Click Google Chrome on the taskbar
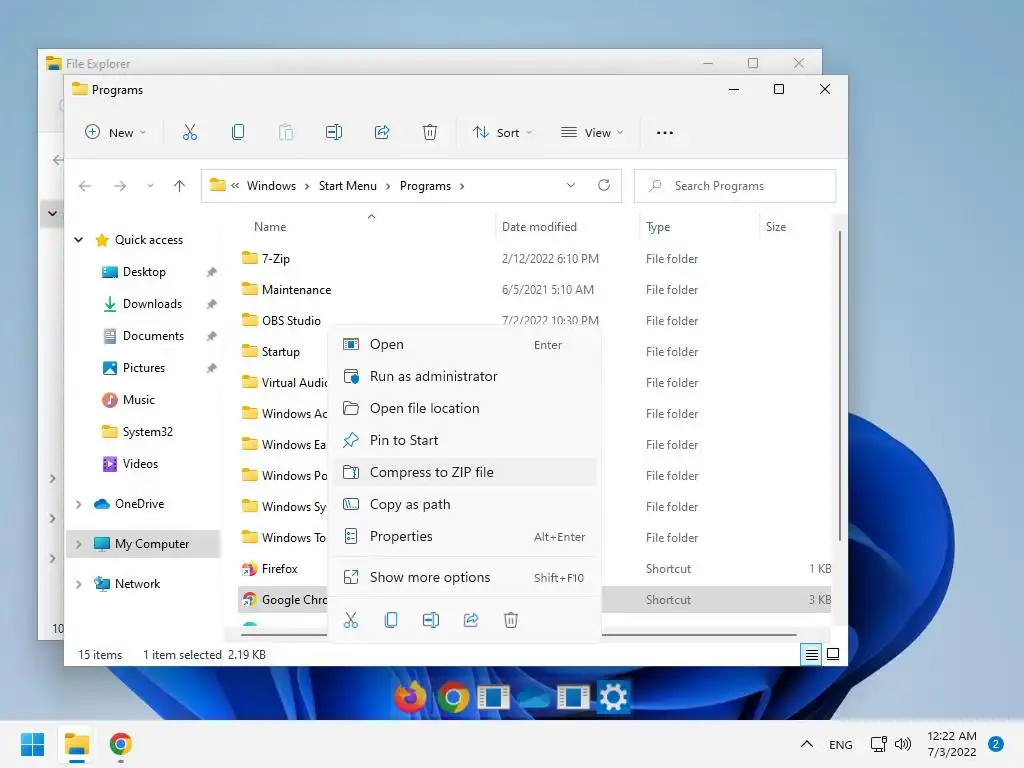1024x768 pixels. click(121, 744)
